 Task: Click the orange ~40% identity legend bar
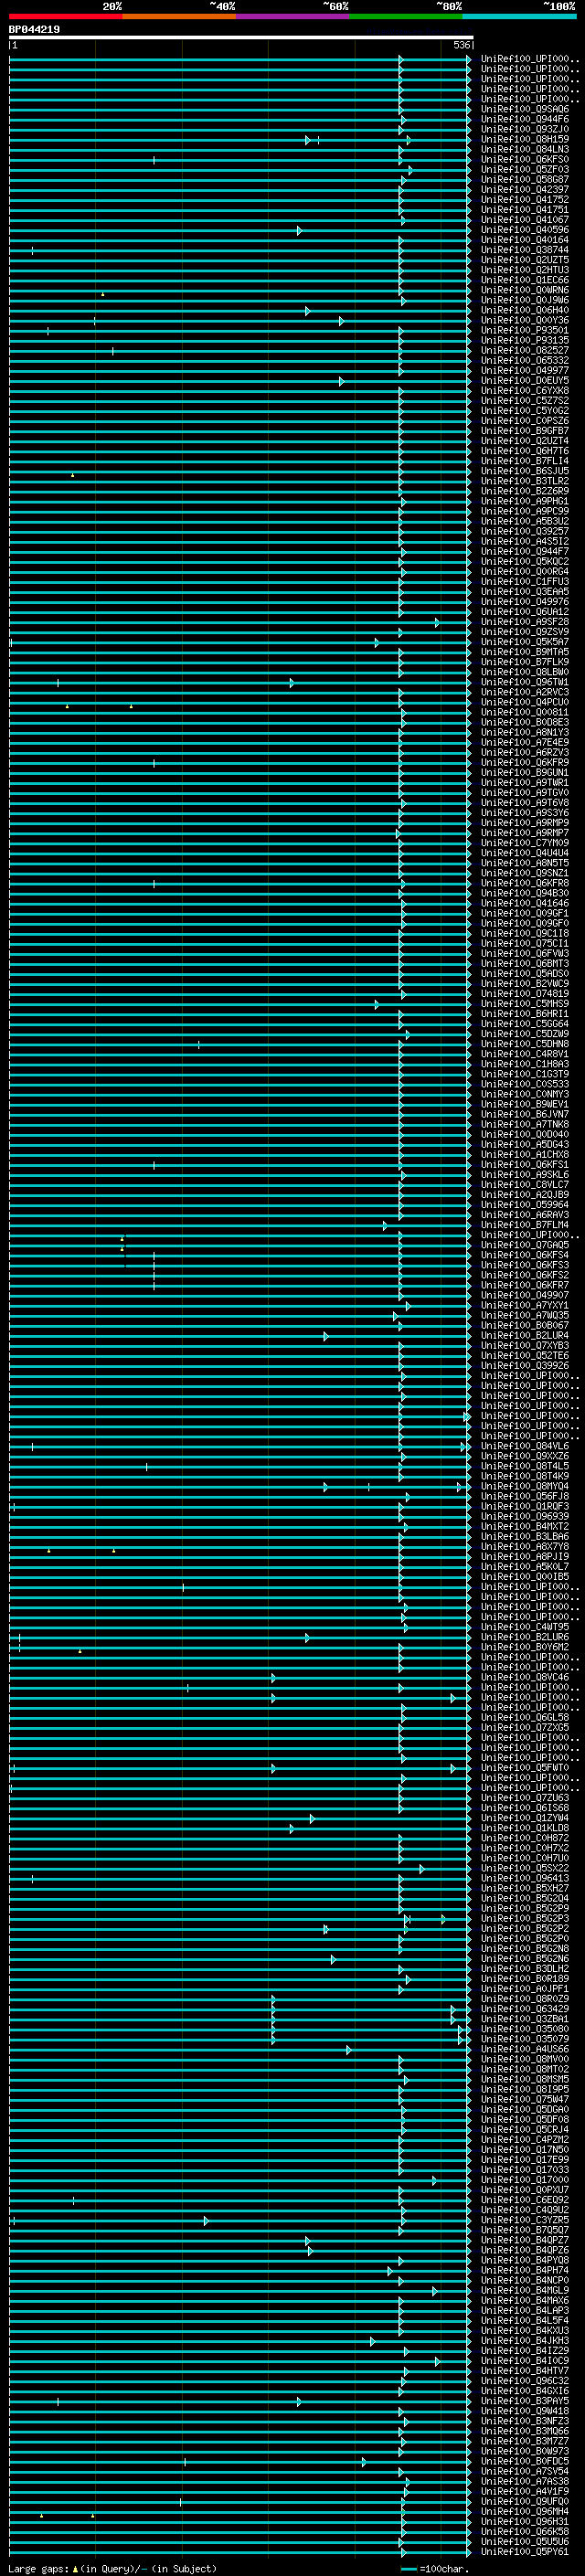(x=179, y=16)
